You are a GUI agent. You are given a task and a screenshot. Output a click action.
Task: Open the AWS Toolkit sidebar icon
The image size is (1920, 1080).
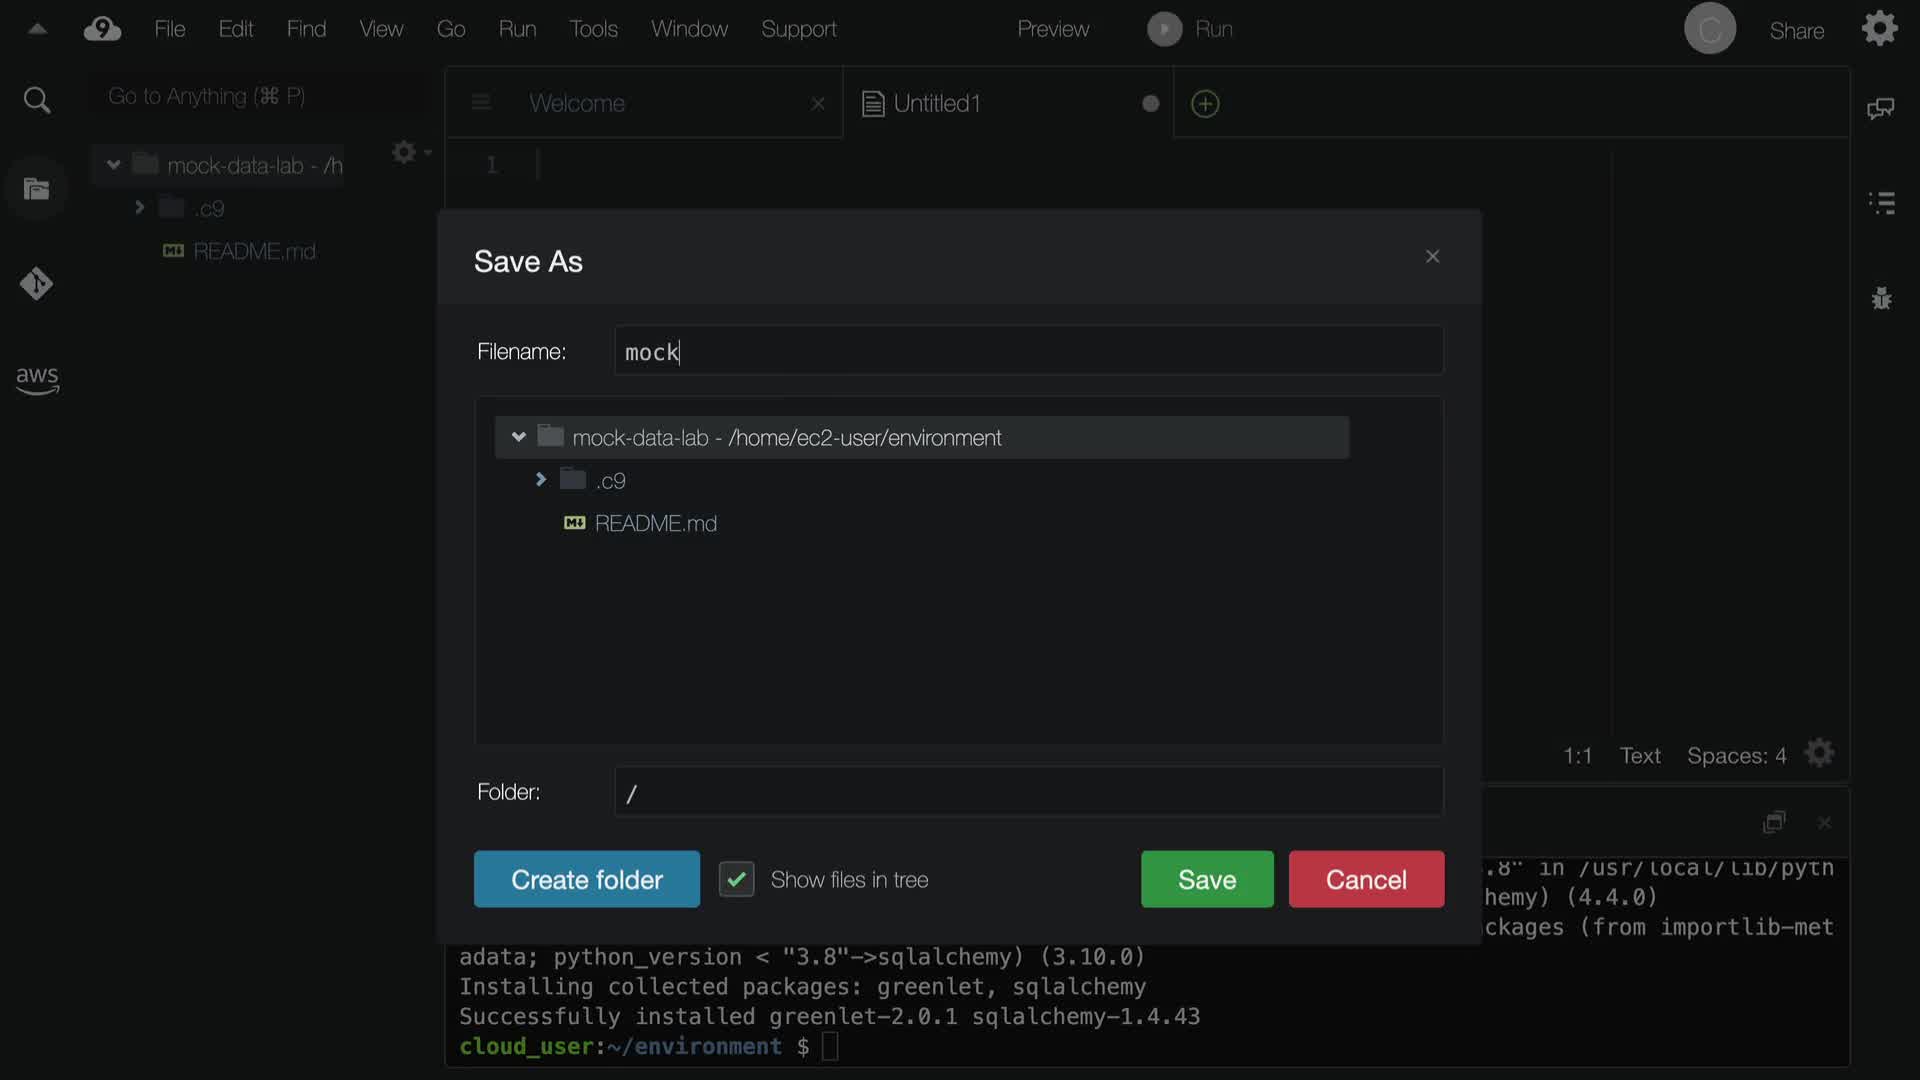coord(37,379)
